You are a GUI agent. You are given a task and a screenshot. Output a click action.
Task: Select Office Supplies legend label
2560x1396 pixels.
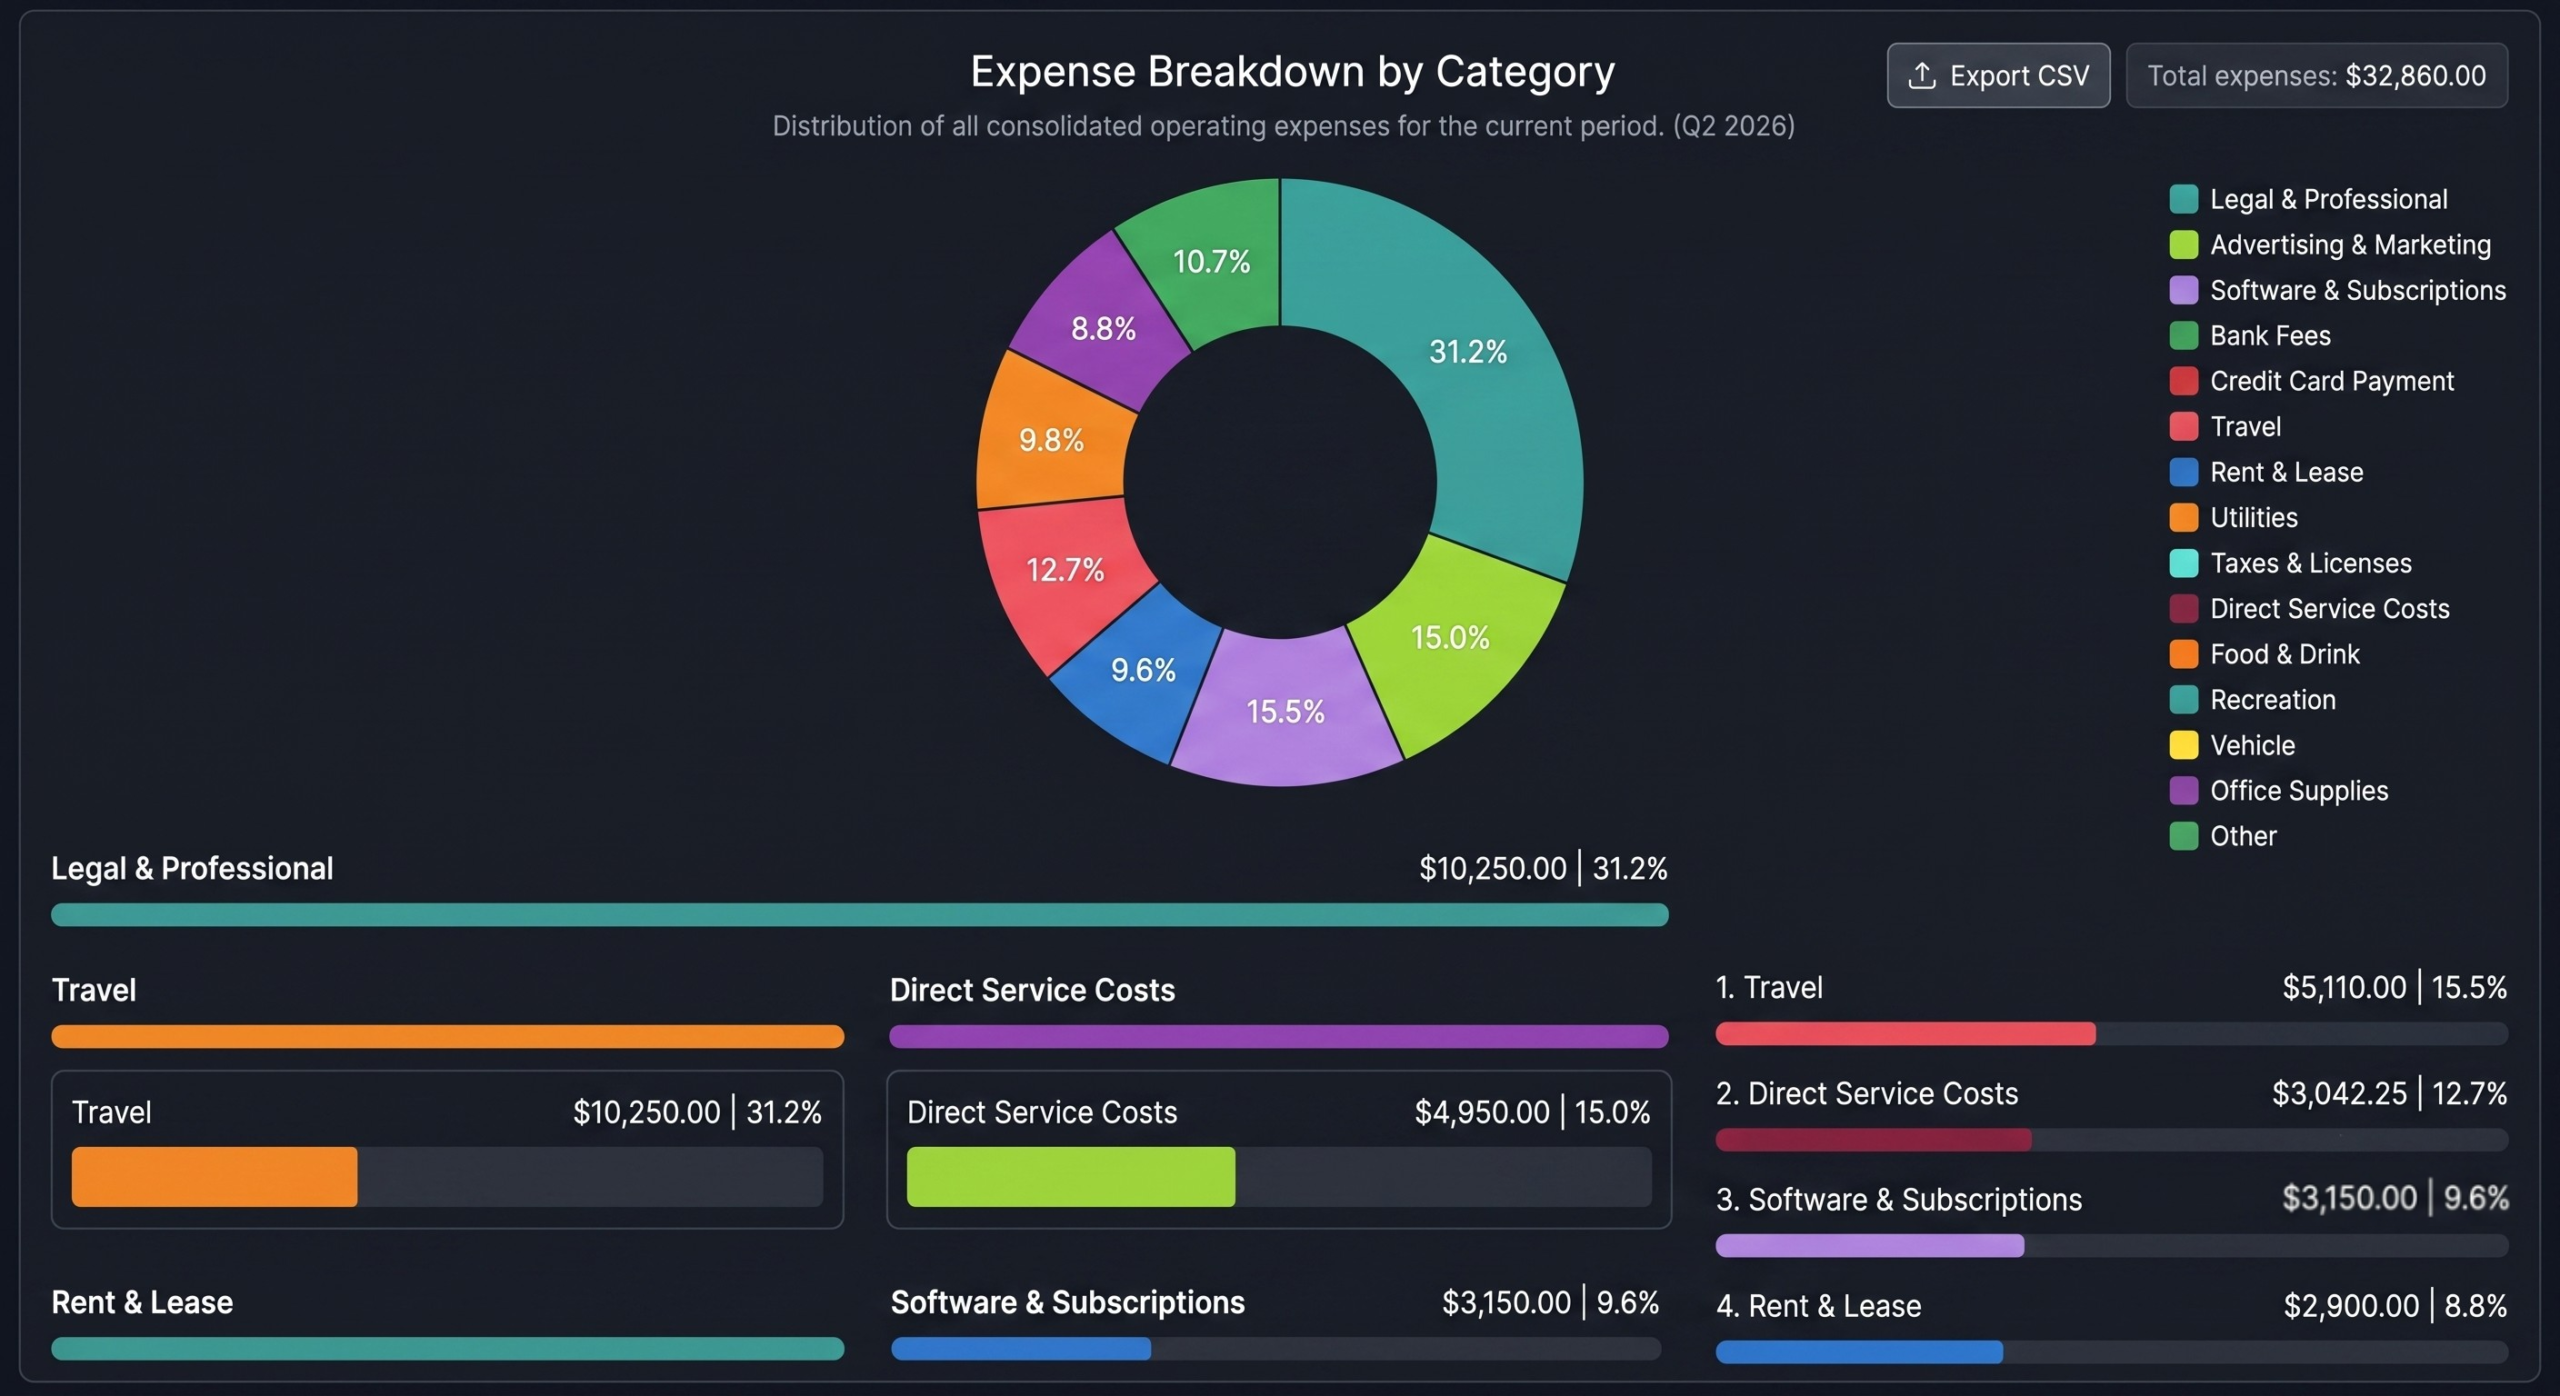(x=2299, y=791)
